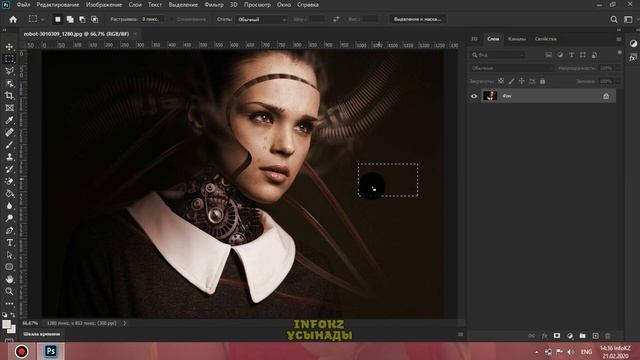Switch to the Каналы tab

tap(517, 39)
